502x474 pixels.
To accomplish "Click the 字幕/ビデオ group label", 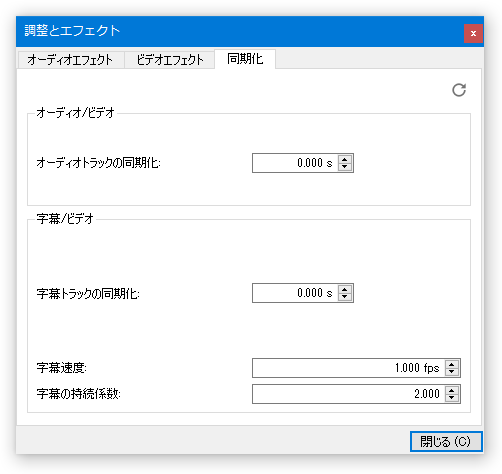I will click(65, 219).
